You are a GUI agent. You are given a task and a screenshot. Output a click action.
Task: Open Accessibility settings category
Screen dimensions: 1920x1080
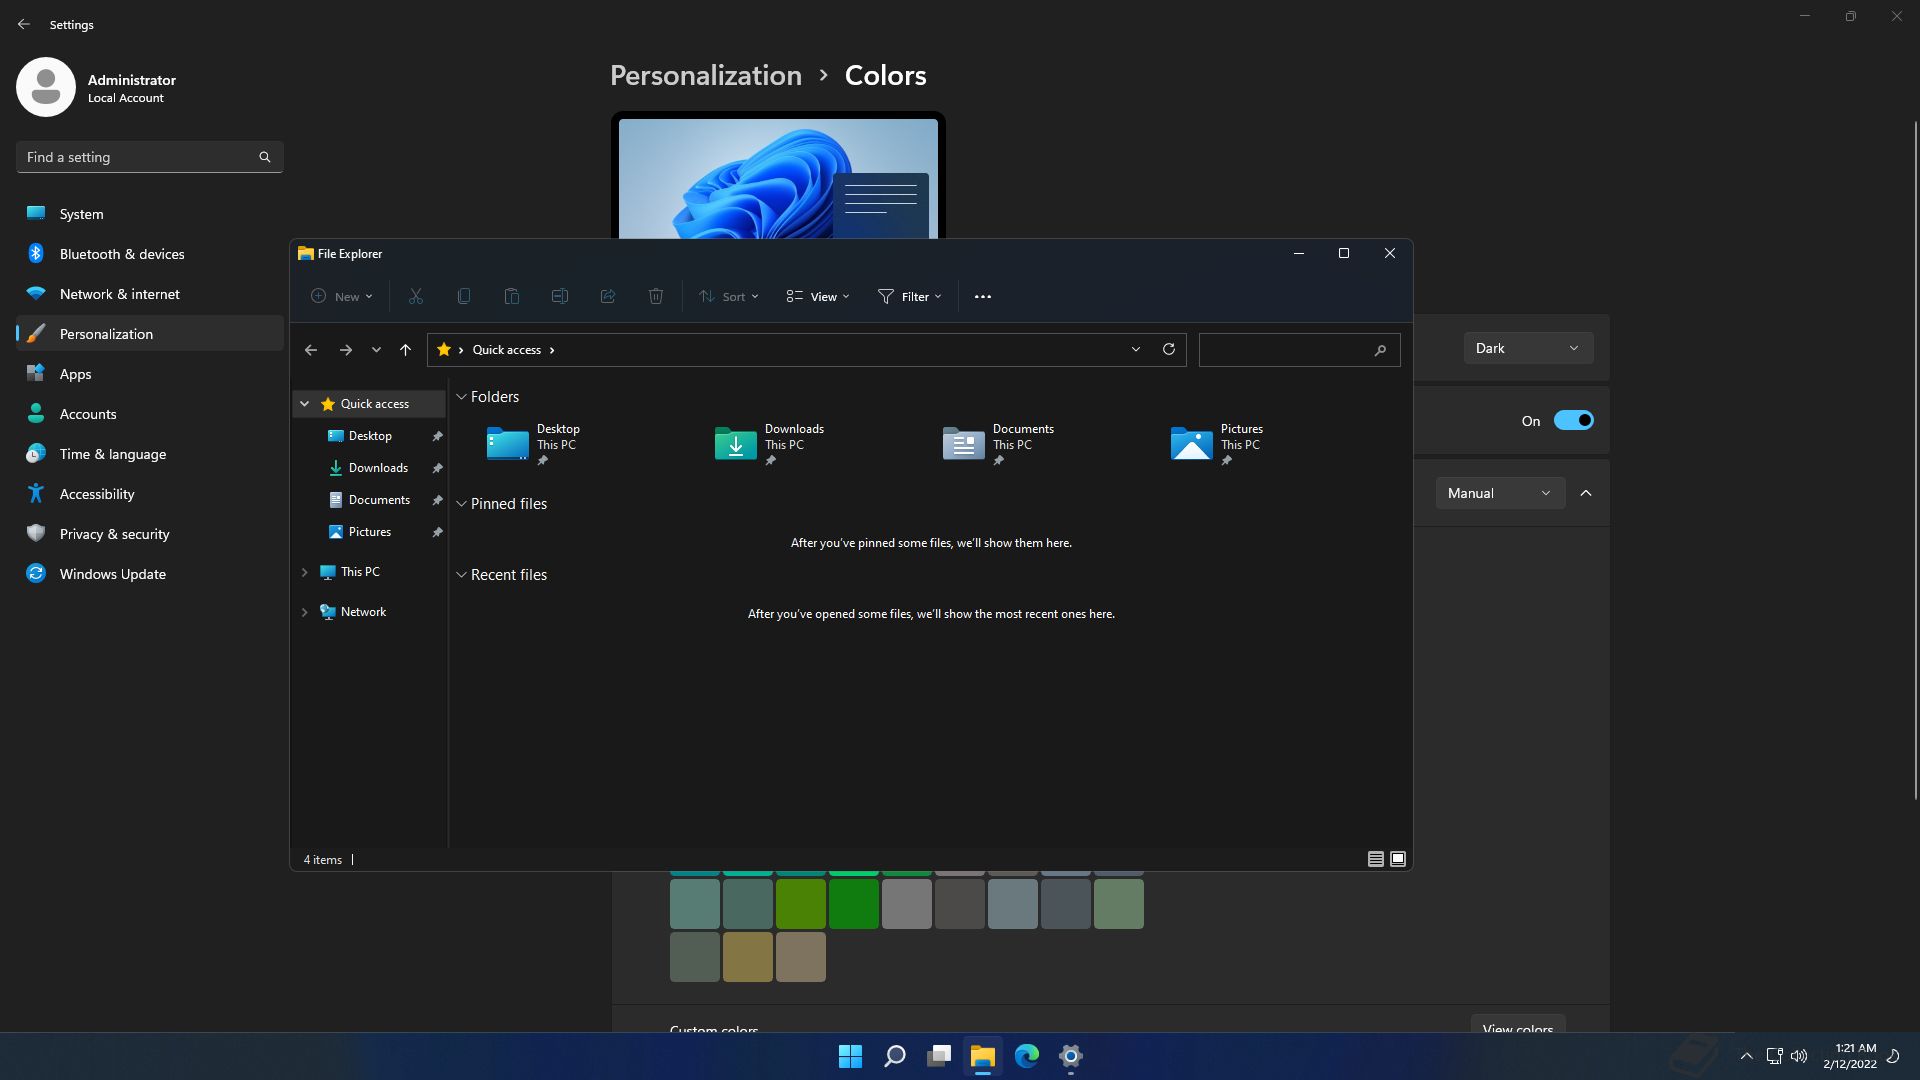pos(150,494)
